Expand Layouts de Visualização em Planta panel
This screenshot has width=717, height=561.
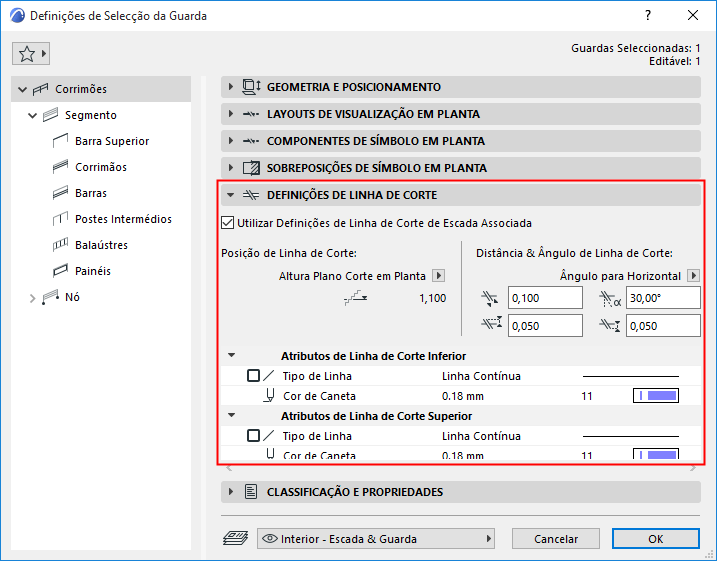[460, 114]
